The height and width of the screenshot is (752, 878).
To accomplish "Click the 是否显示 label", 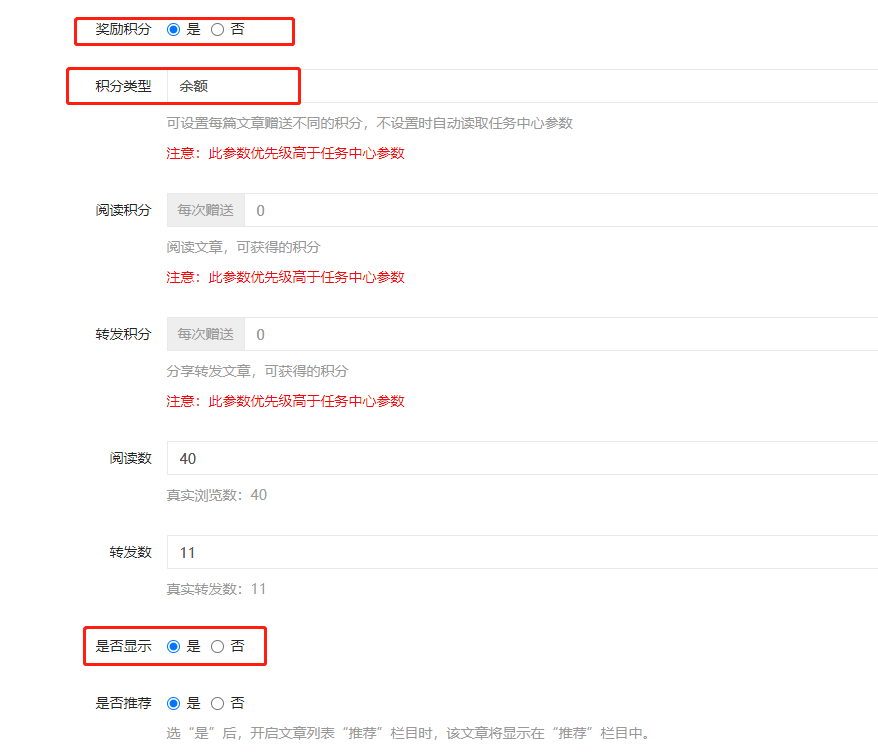I will (x=123, y=647).
